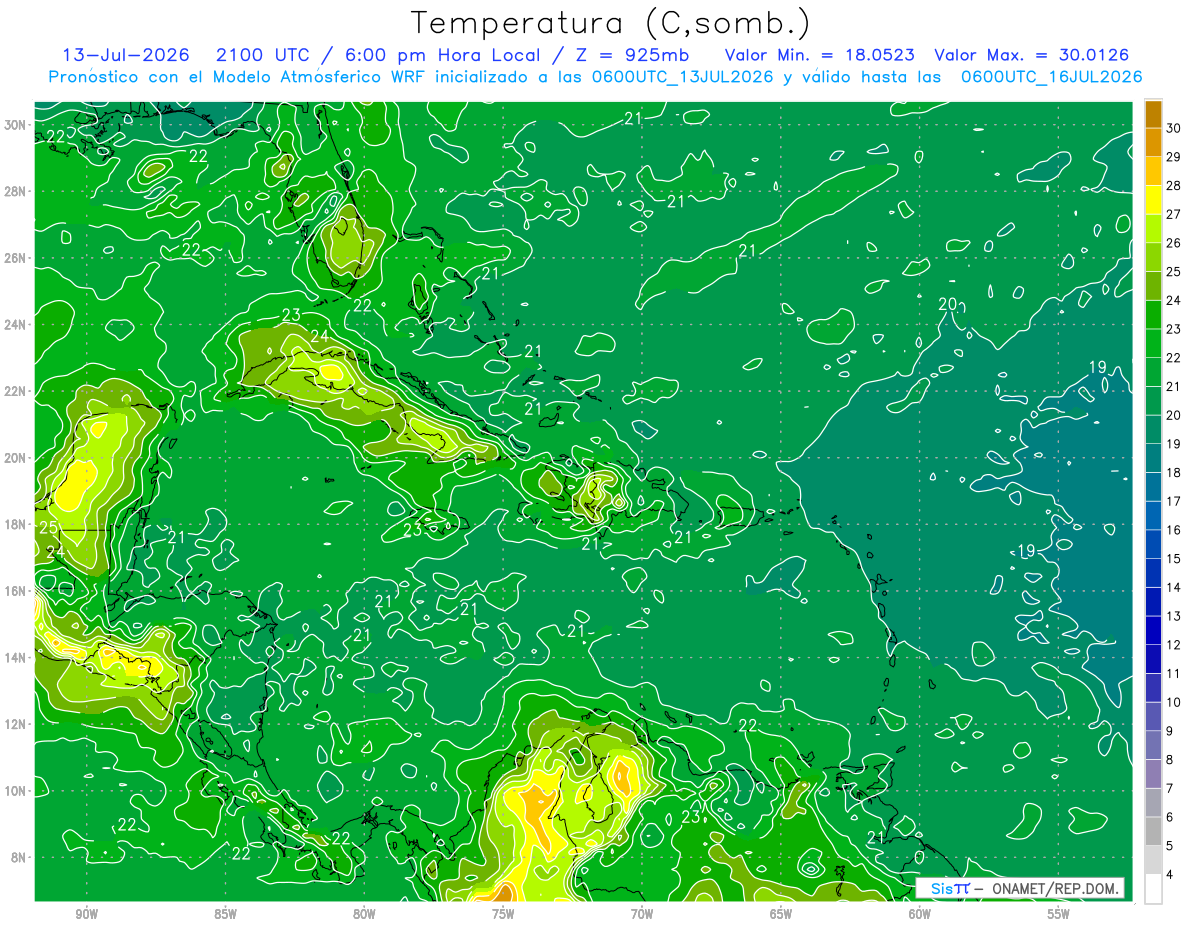Select the date "13-Jul-2026" in the header
Viewport: 1200px width, 927px height.
coord(125,55)
